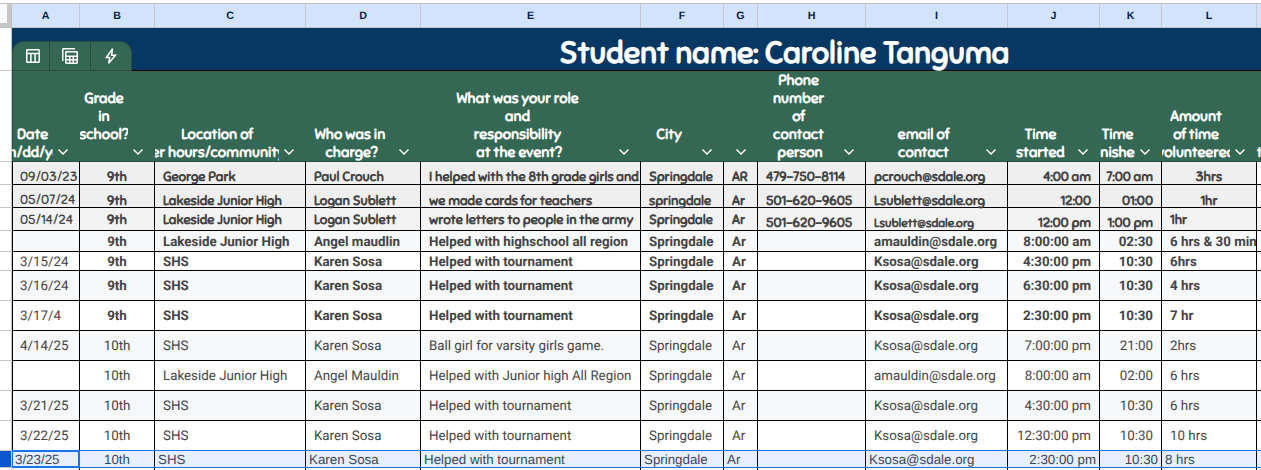Expand the email of contact column dropdown
1261x470 pixels.
(x=991, y=152)
